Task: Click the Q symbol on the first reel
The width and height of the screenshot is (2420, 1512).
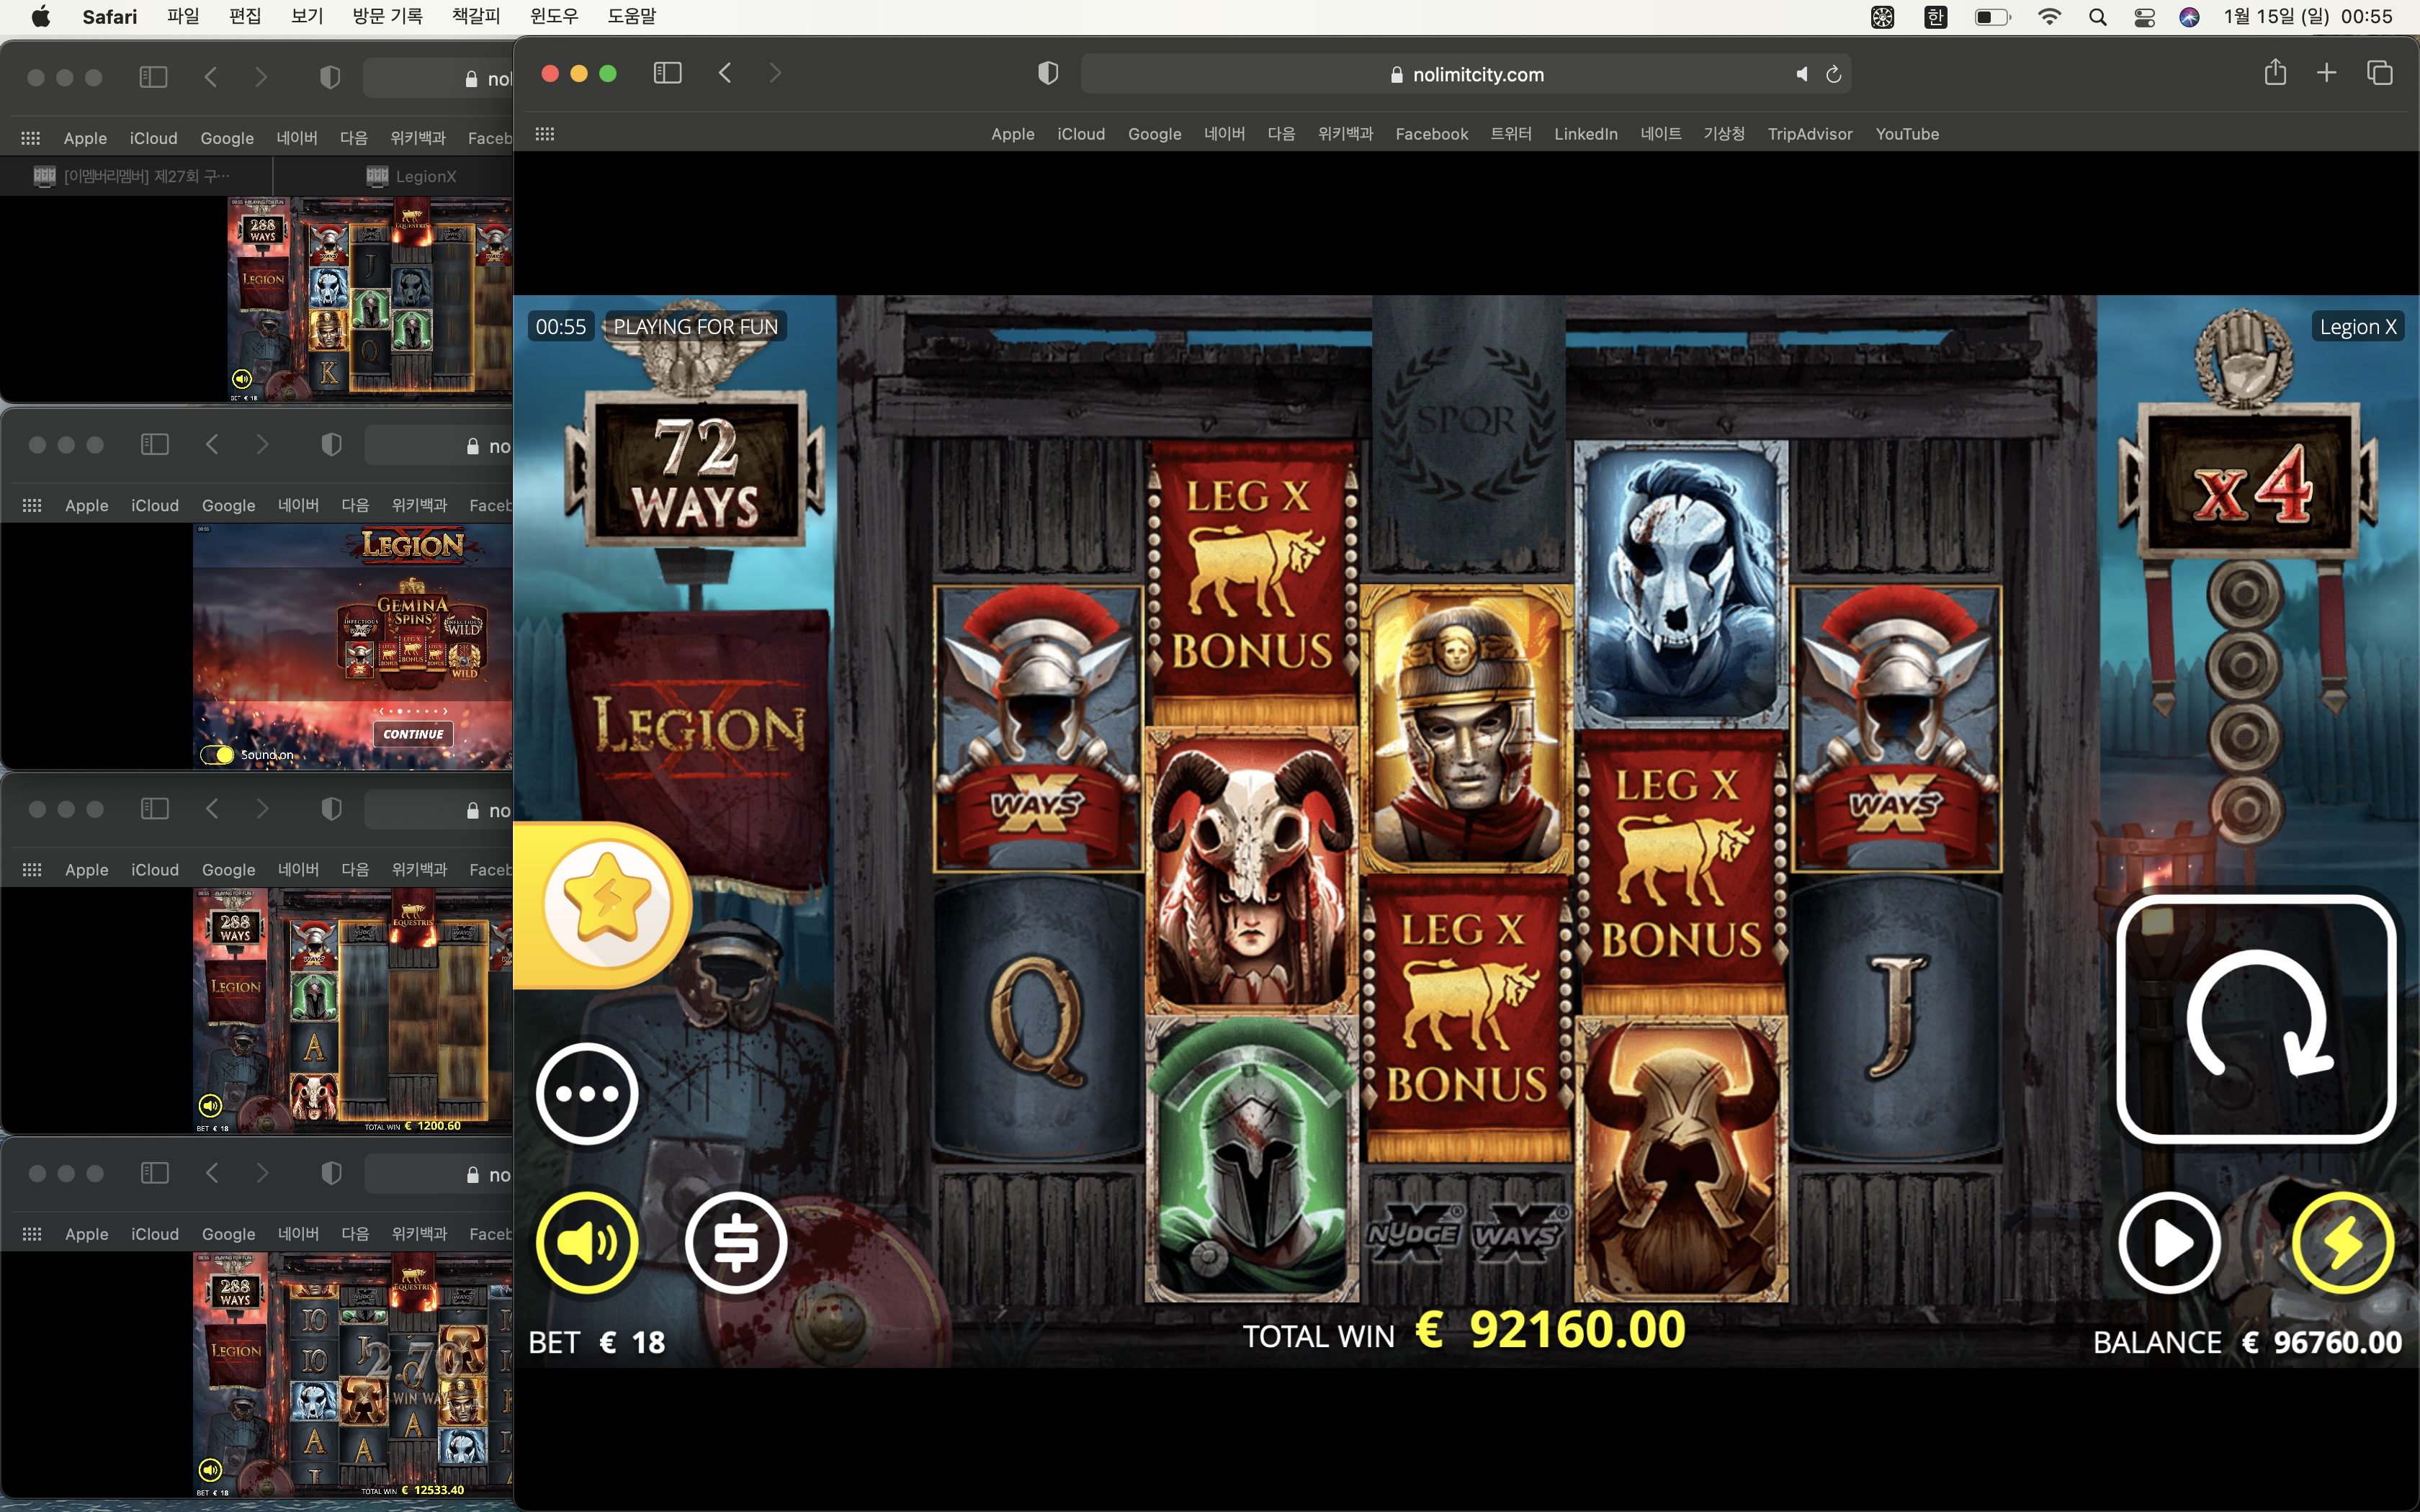Action: coord(1037,1018)
